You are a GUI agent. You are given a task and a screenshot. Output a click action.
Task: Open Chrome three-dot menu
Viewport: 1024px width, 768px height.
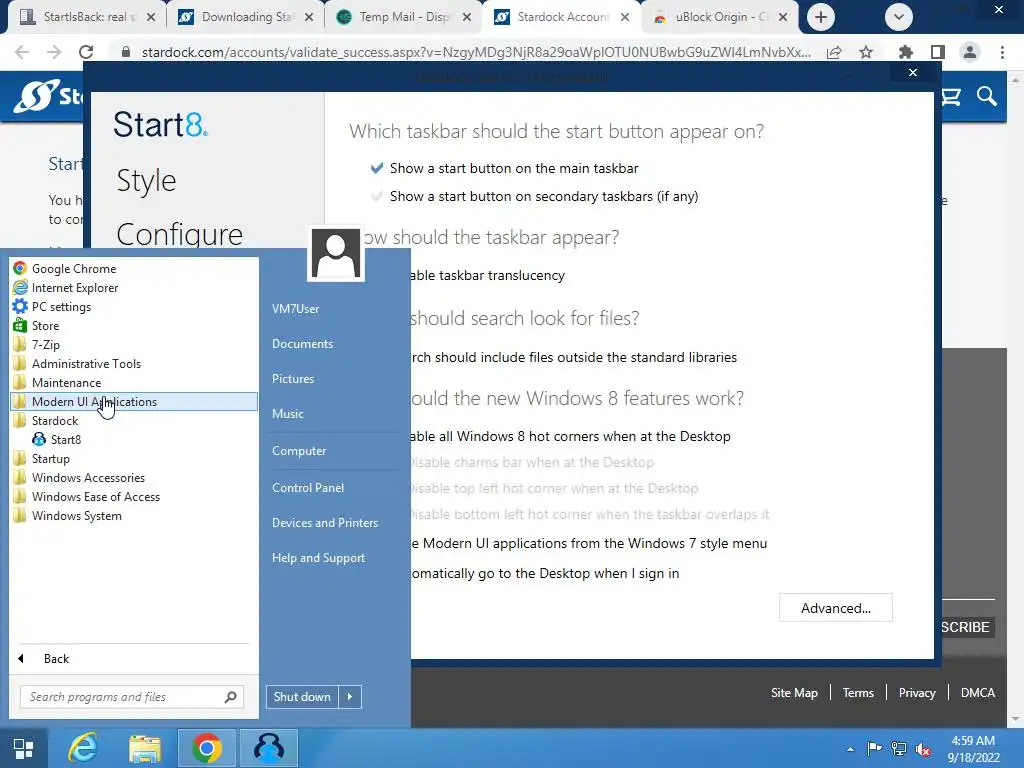1002,52
